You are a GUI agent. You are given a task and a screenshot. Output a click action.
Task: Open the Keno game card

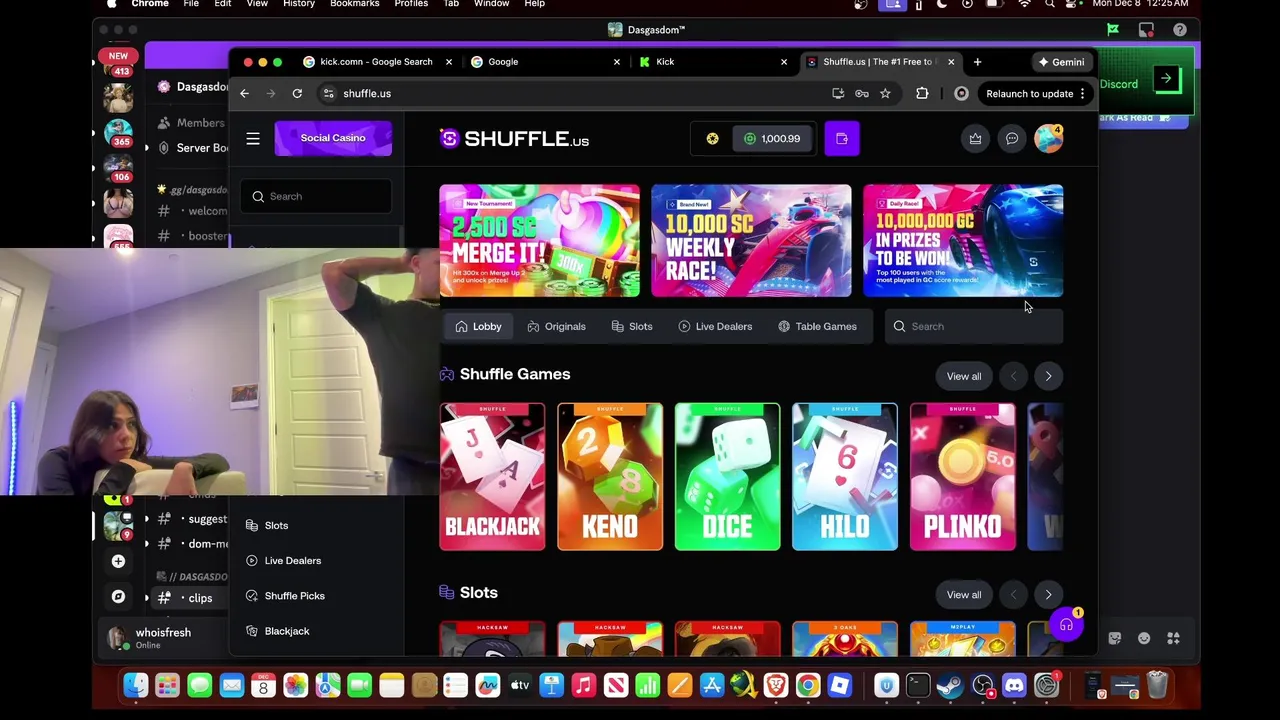610,477
